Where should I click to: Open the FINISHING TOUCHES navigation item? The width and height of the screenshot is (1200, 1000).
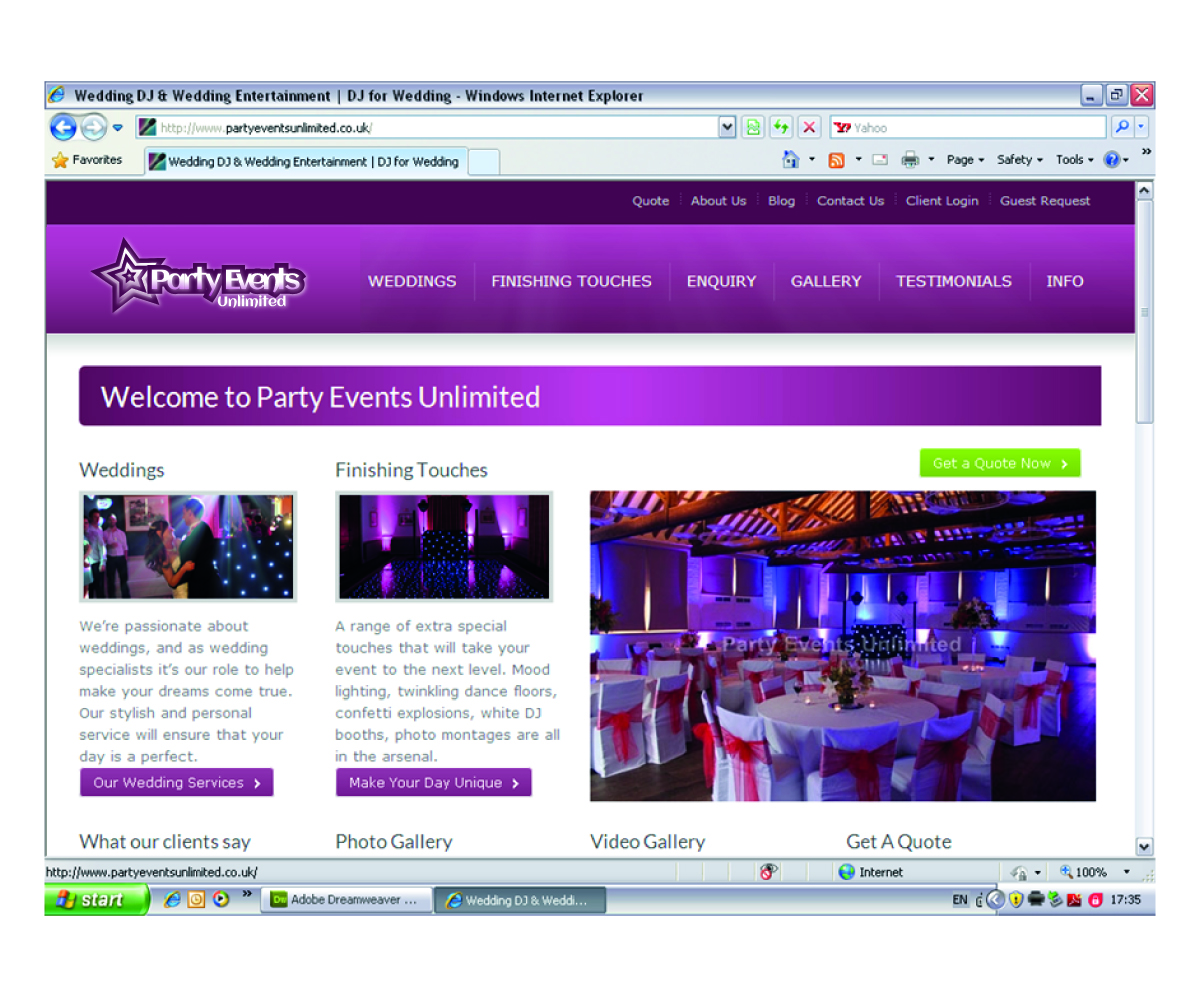571,281
